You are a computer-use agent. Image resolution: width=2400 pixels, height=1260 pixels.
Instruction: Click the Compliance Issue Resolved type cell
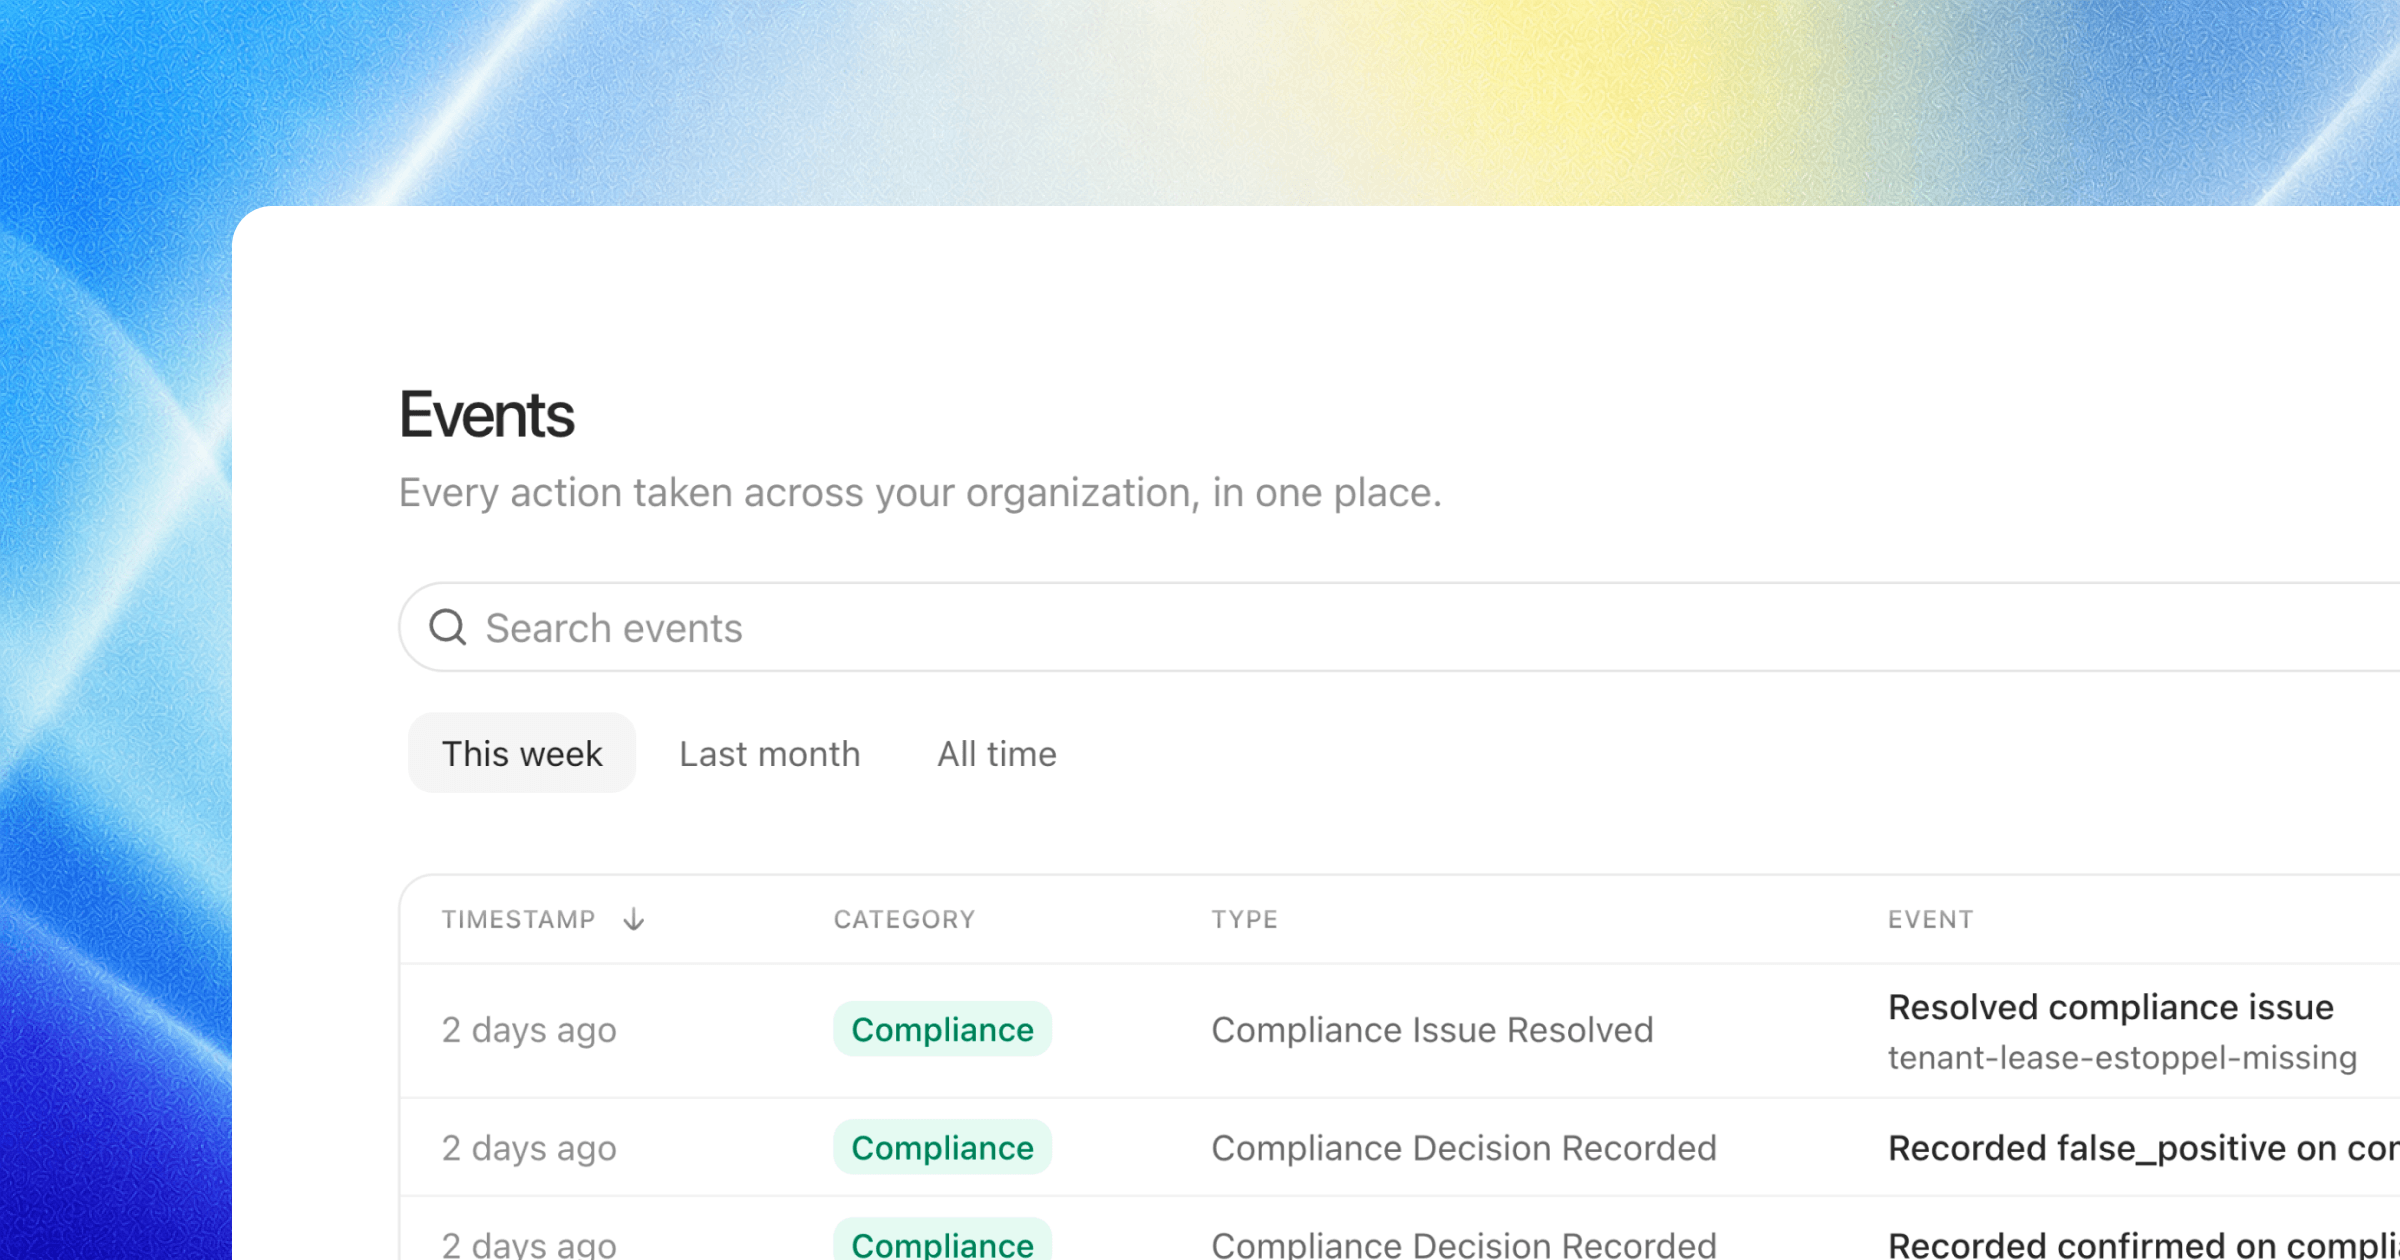click(x=1432, y=1029)
